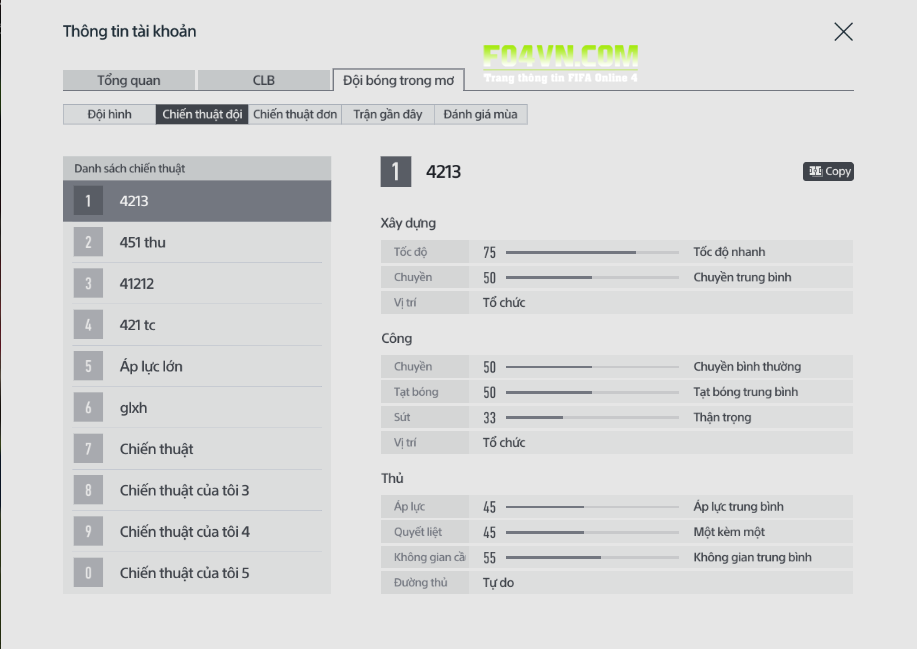
Task: Pick tactic 5 'Áp lực lớn'
Action: pos(197,366)
